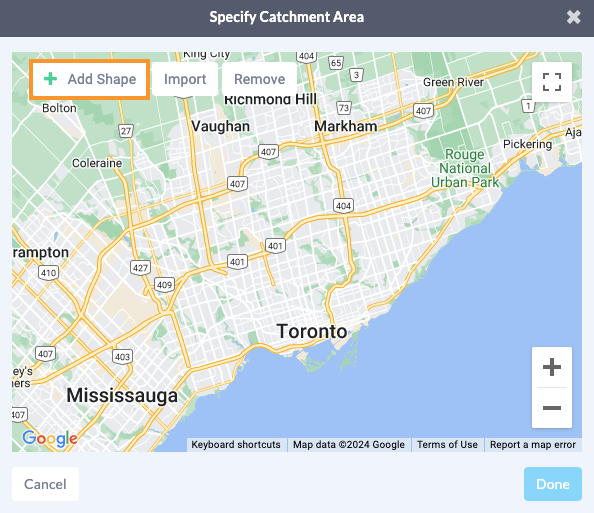Select the Remove button on the map
Image resolution: width=594 pixels, height=513 pixels.
click(259, 79)
